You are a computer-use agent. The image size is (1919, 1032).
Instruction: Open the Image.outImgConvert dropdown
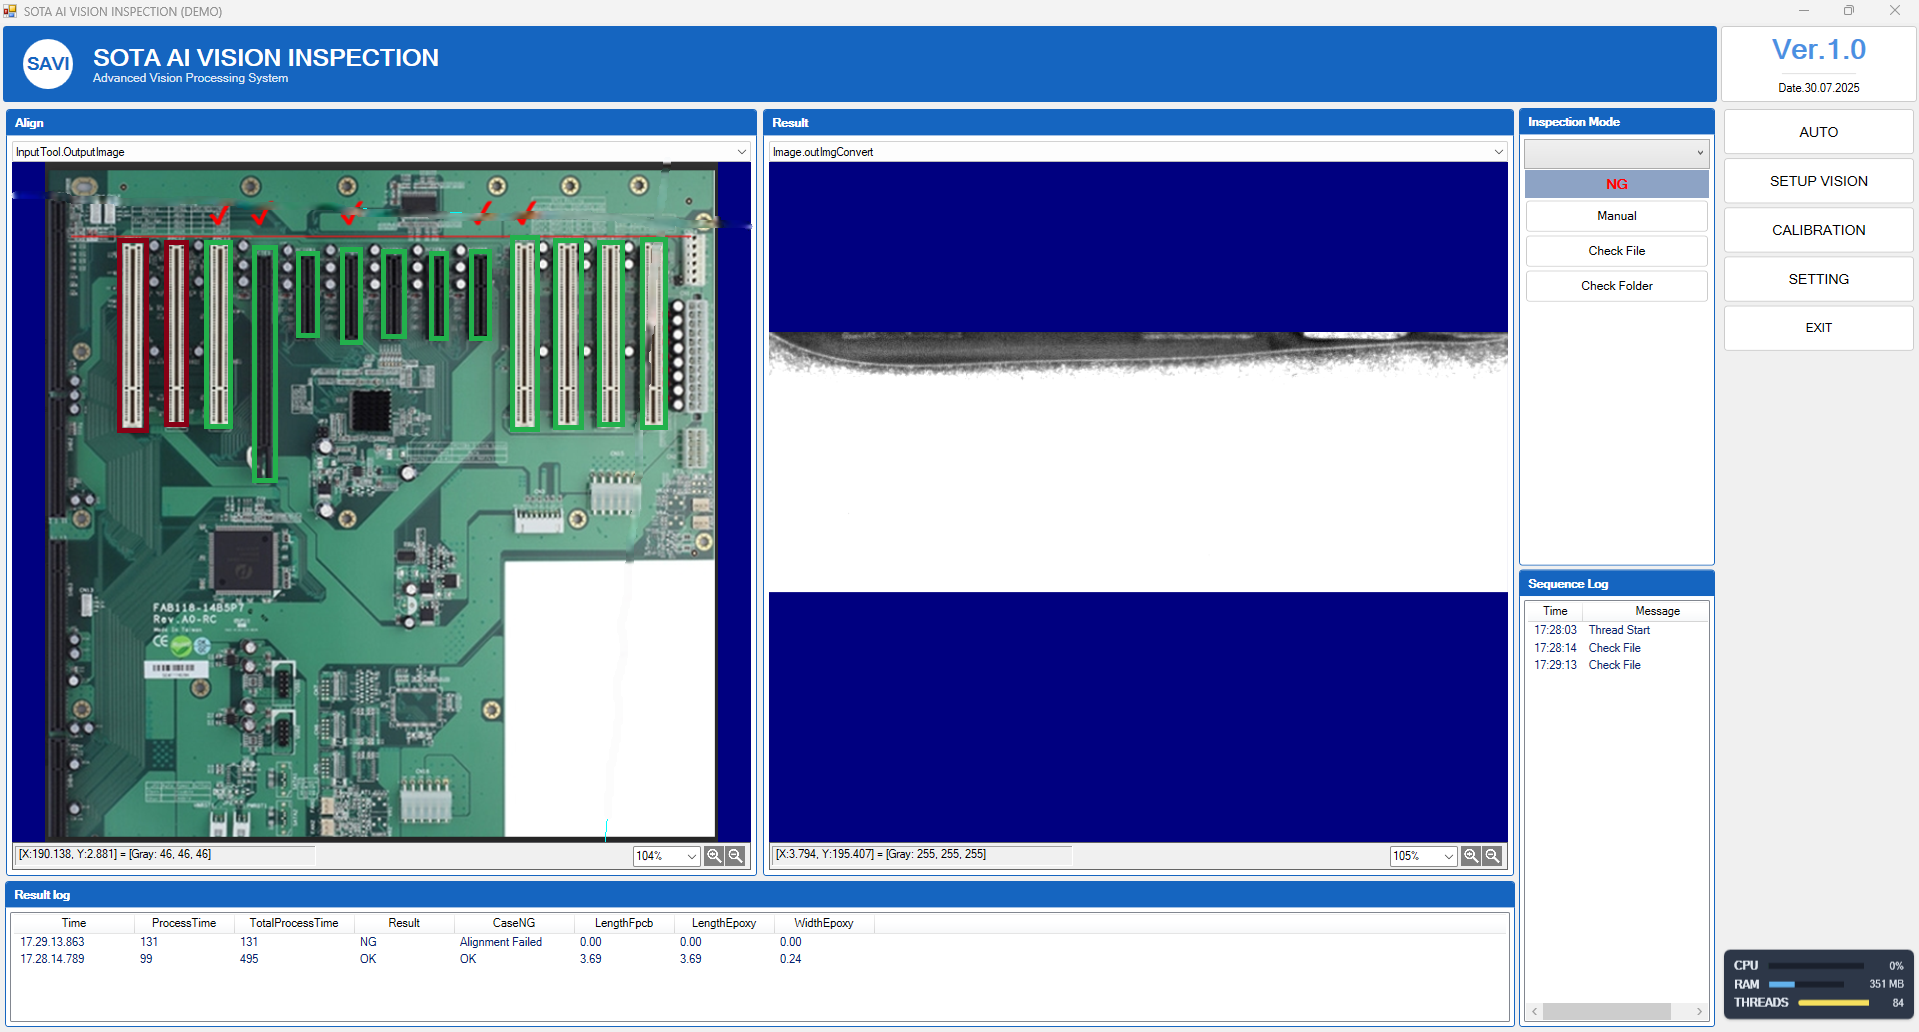pos(1138,152)
